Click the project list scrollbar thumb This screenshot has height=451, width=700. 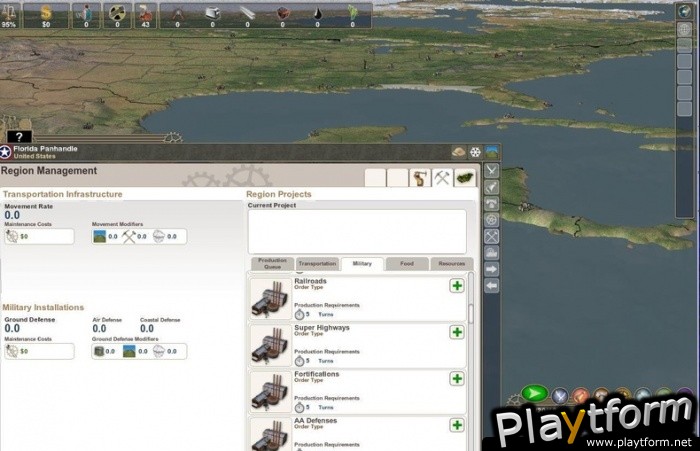pos(471,313)
